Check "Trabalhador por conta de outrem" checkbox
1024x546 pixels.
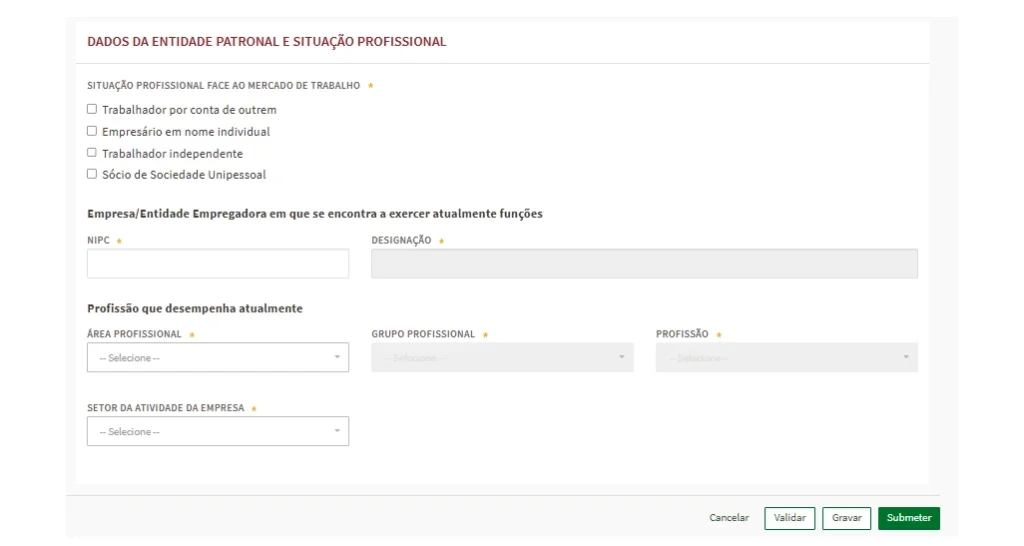[x=92, y=109]
